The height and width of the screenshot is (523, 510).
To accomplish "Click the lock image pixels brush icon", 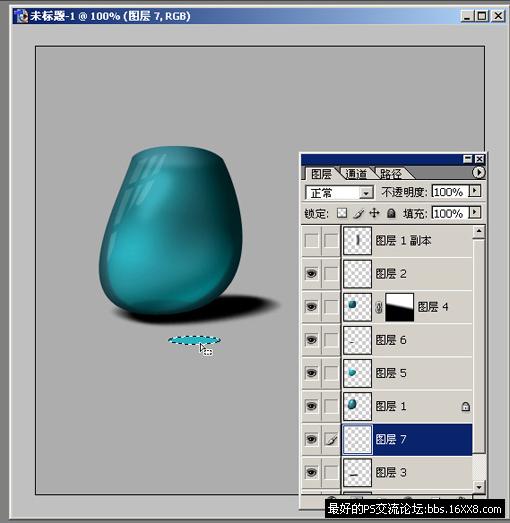I will coord(358,213).
